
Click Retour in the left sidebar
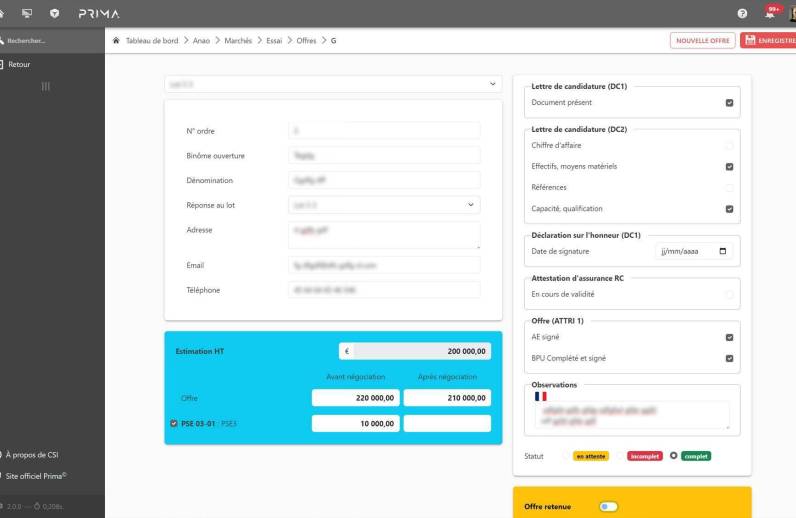tap(18, 64)
